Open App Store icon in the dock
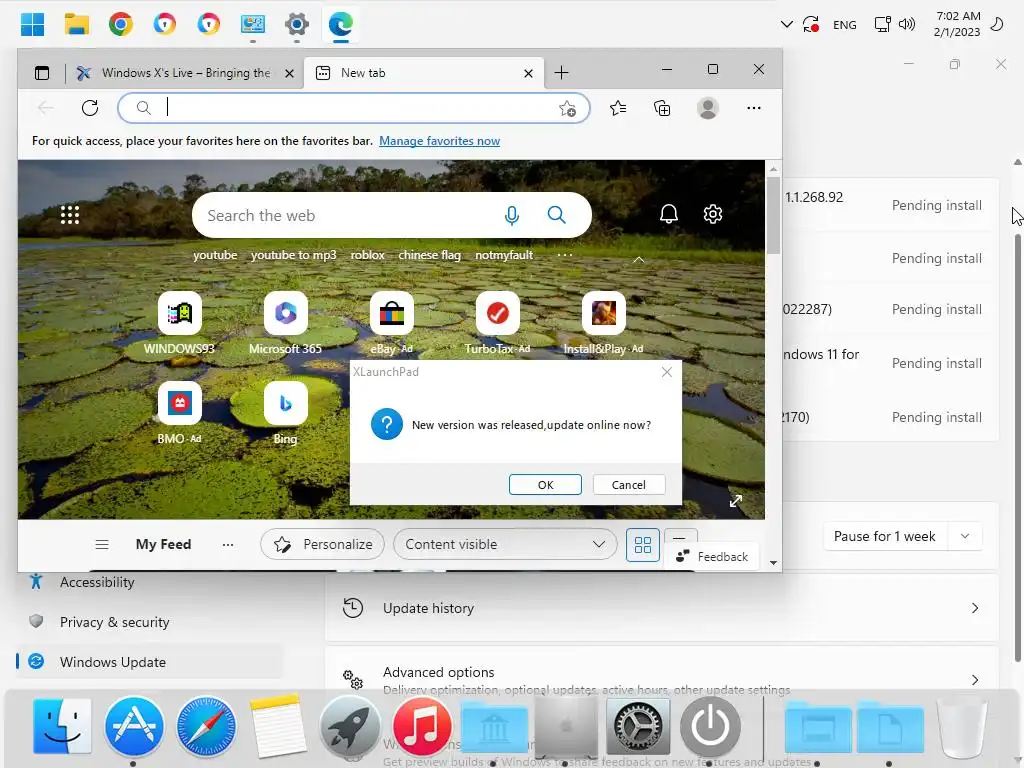Image resolution: width=1024 pixels, height=768 pixels. click(134, 726)
